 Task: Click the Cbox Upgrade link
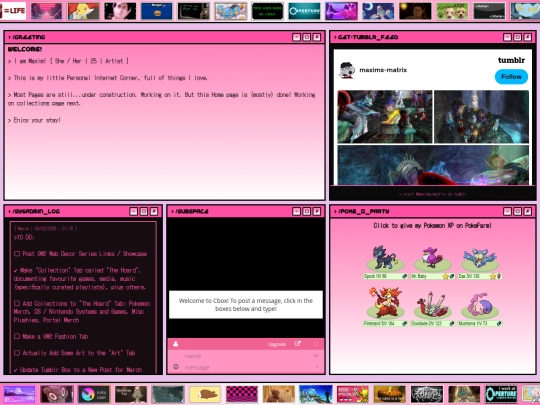coord(277,344)
